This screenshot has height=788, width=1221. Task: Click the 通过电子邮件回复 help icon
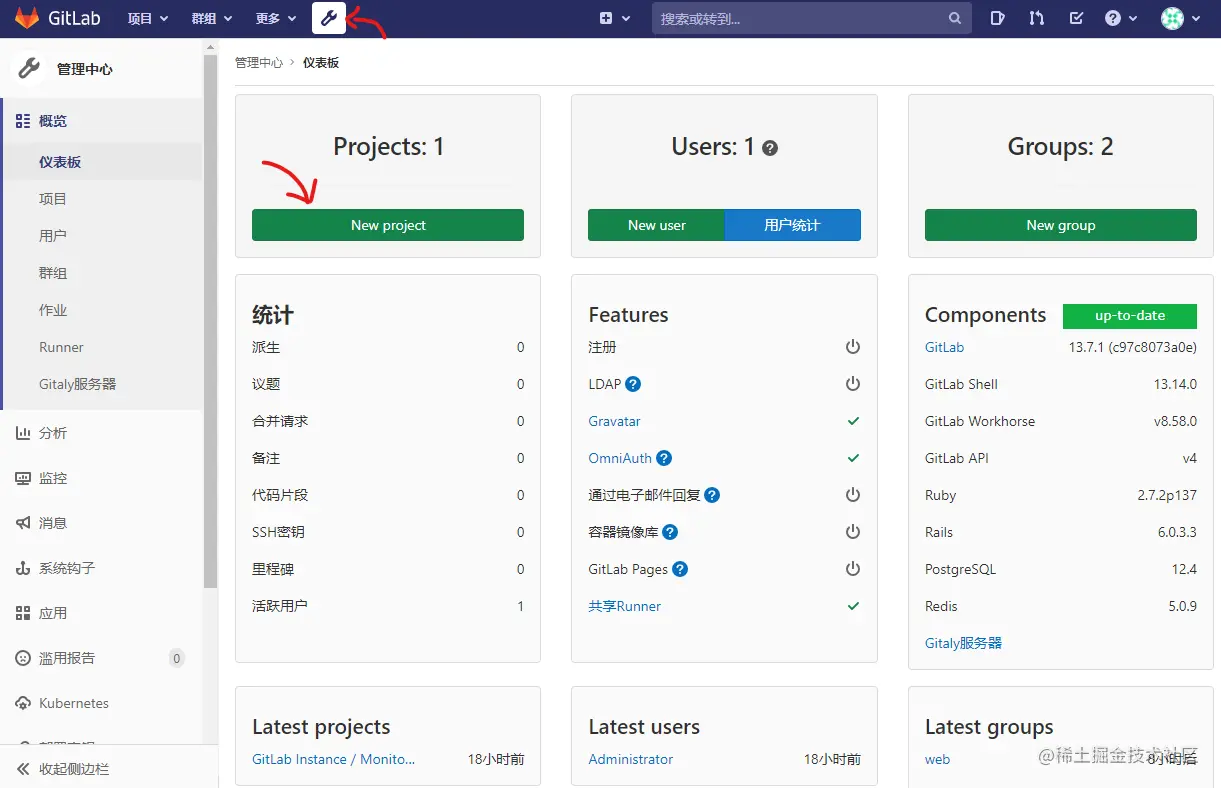pos(712,495)
